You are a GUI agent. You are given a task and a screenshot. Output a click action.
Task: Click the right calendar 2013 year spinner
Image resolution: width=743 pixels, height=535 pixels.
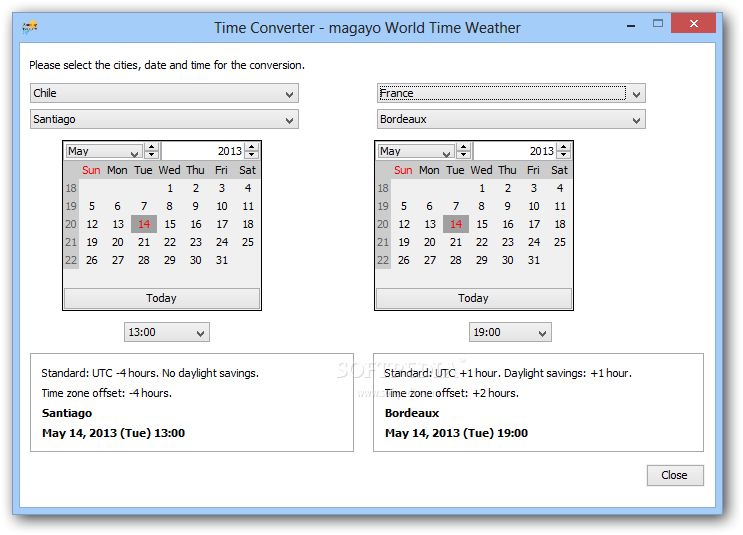click(x=564, y=151)
